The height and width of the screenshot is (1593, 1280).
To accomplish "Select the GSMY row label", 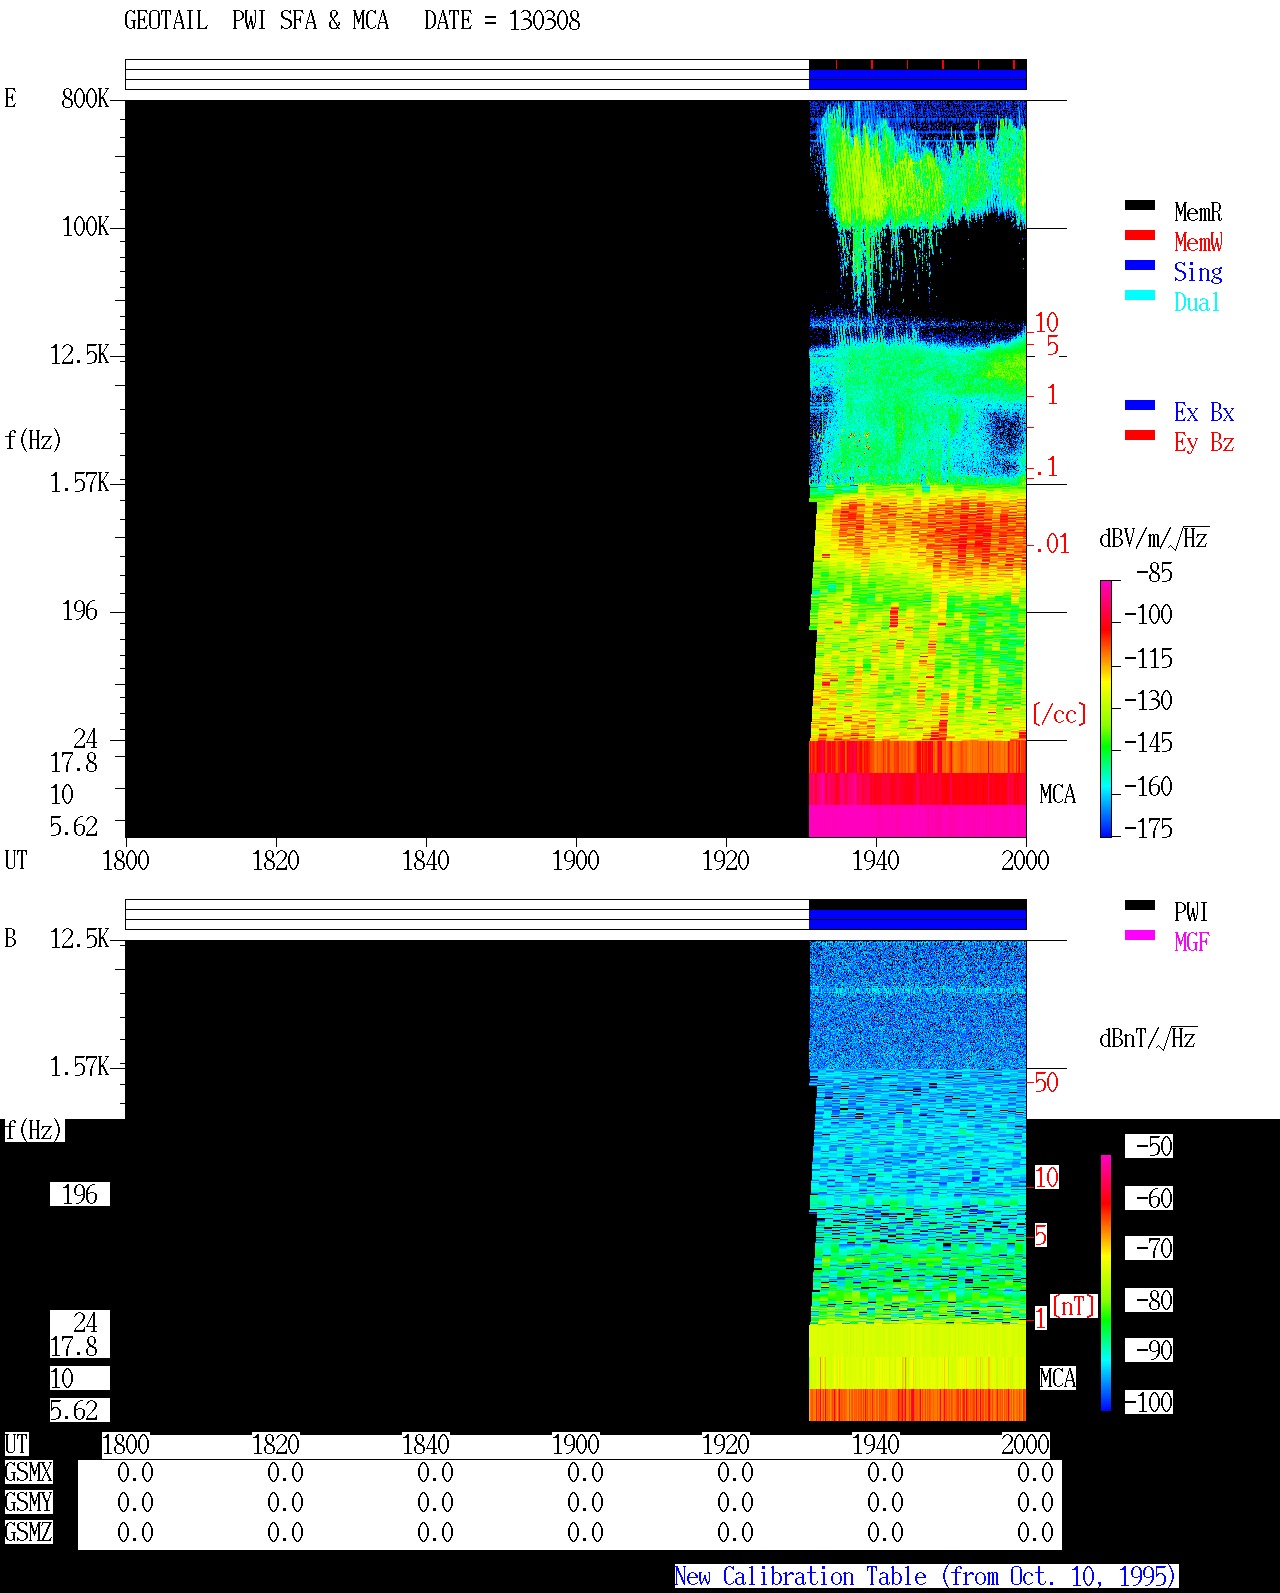I will [x=28, y=1502].
